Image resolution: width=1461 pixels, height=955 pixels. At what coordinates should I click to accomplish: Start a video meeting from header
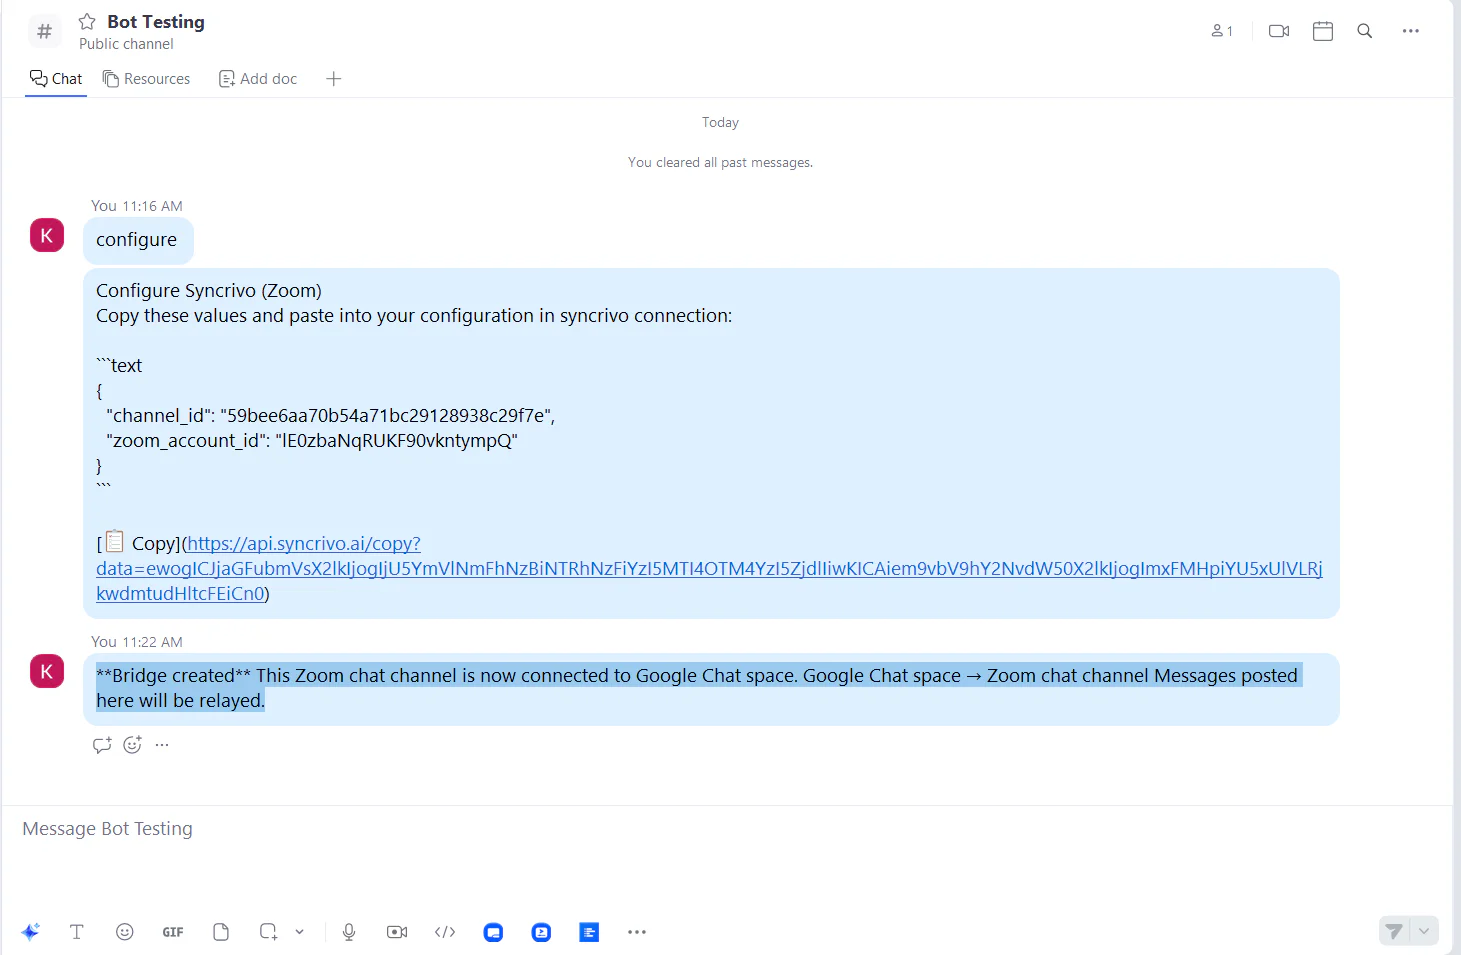tap(1279, 31)
